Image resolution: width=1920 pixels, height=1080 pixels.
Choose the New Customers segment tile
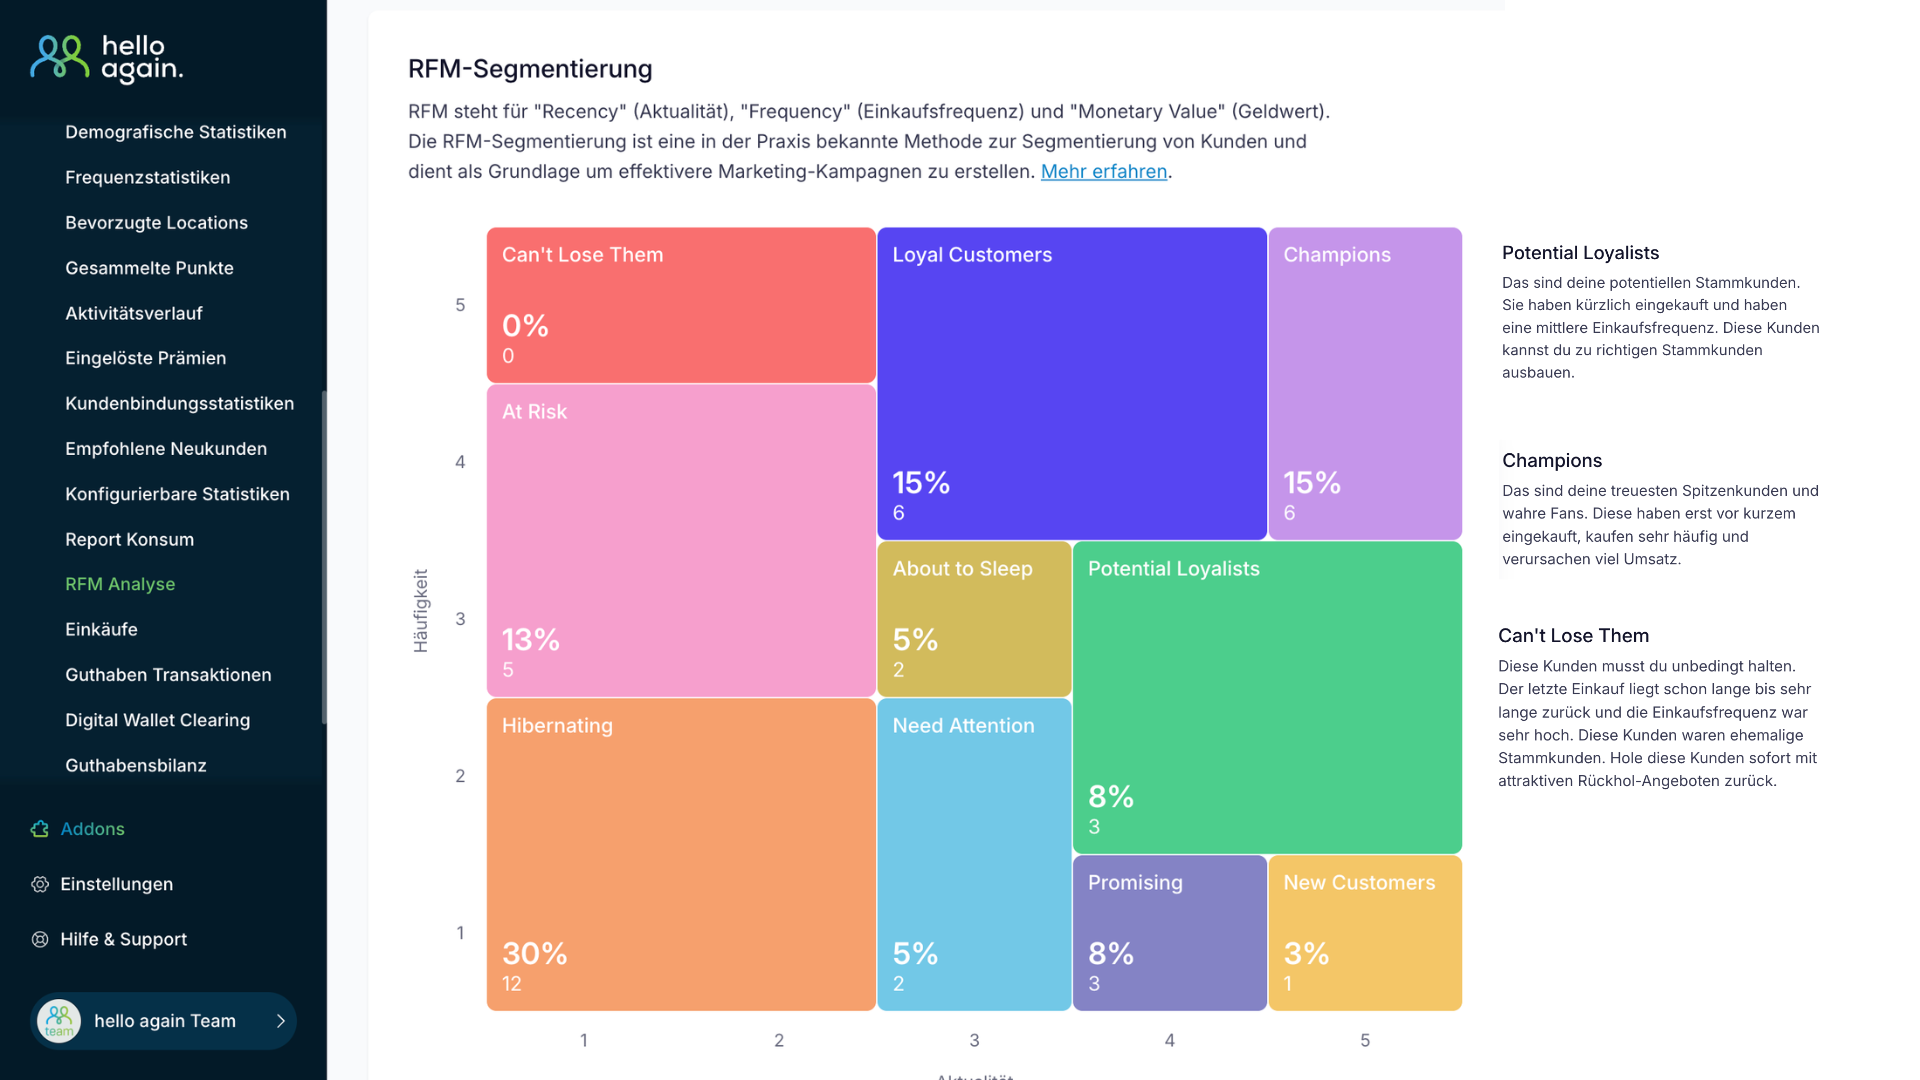(x=1364, y=932)
